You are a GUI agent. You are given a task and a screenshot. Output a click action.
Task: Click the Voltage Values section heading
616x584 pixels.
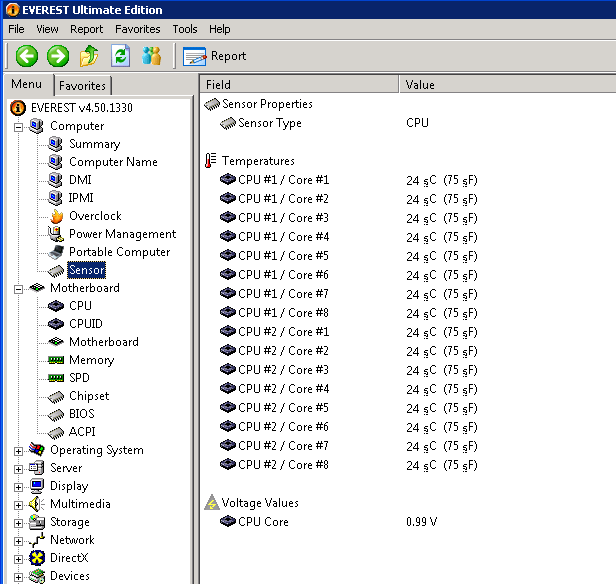[260, 503]
